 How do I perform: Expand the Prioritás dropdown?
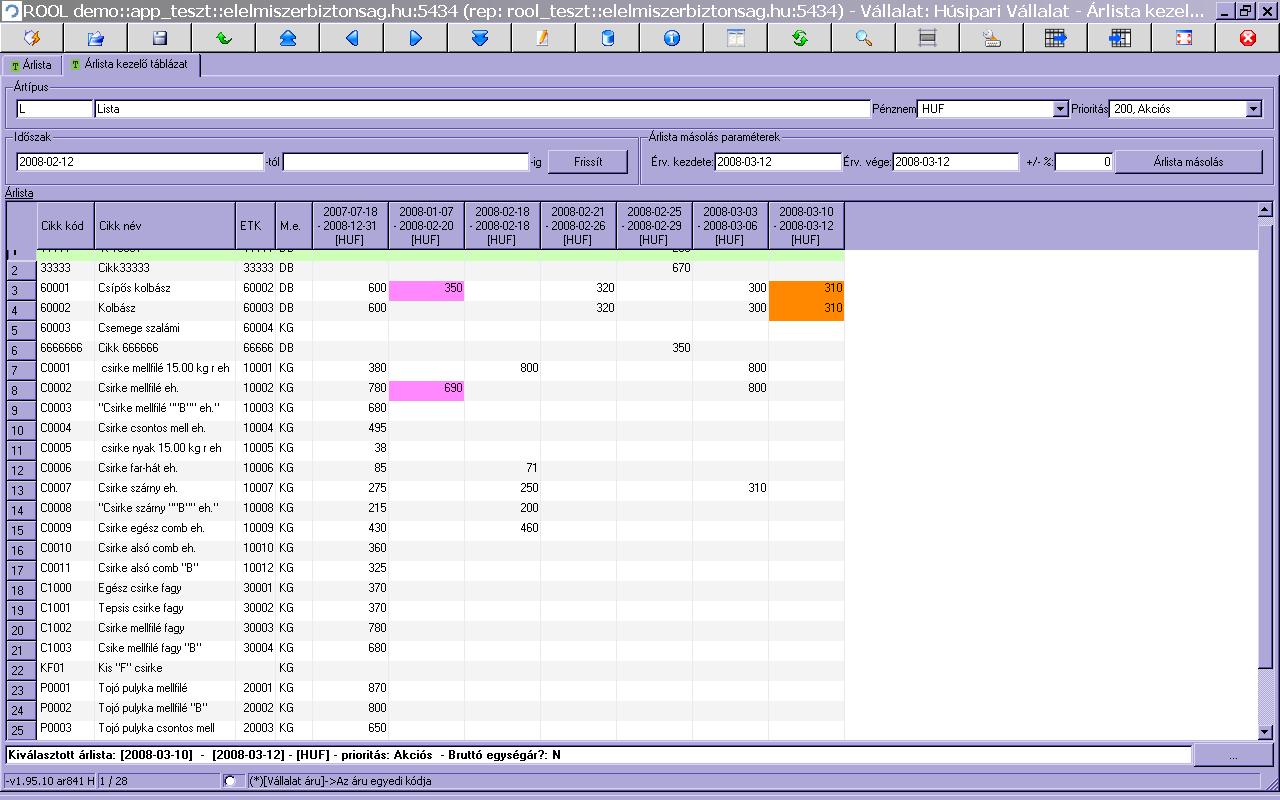click(1253, 109)
